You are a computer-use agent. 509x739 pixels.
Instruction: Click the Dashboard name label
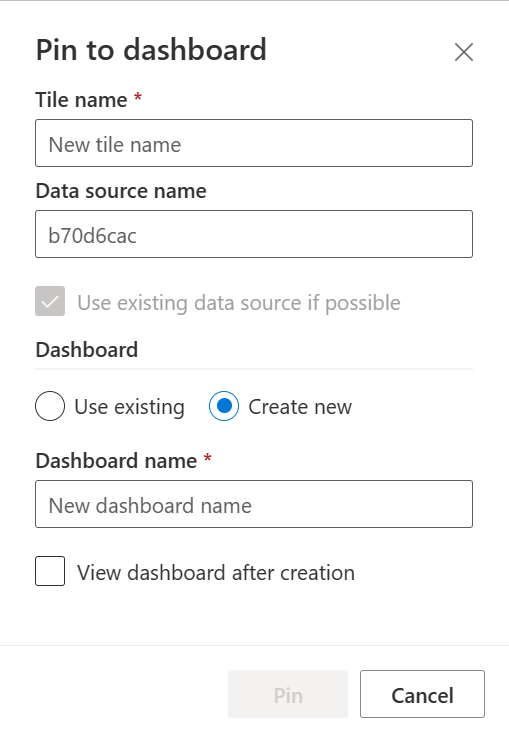coord(116,461)
